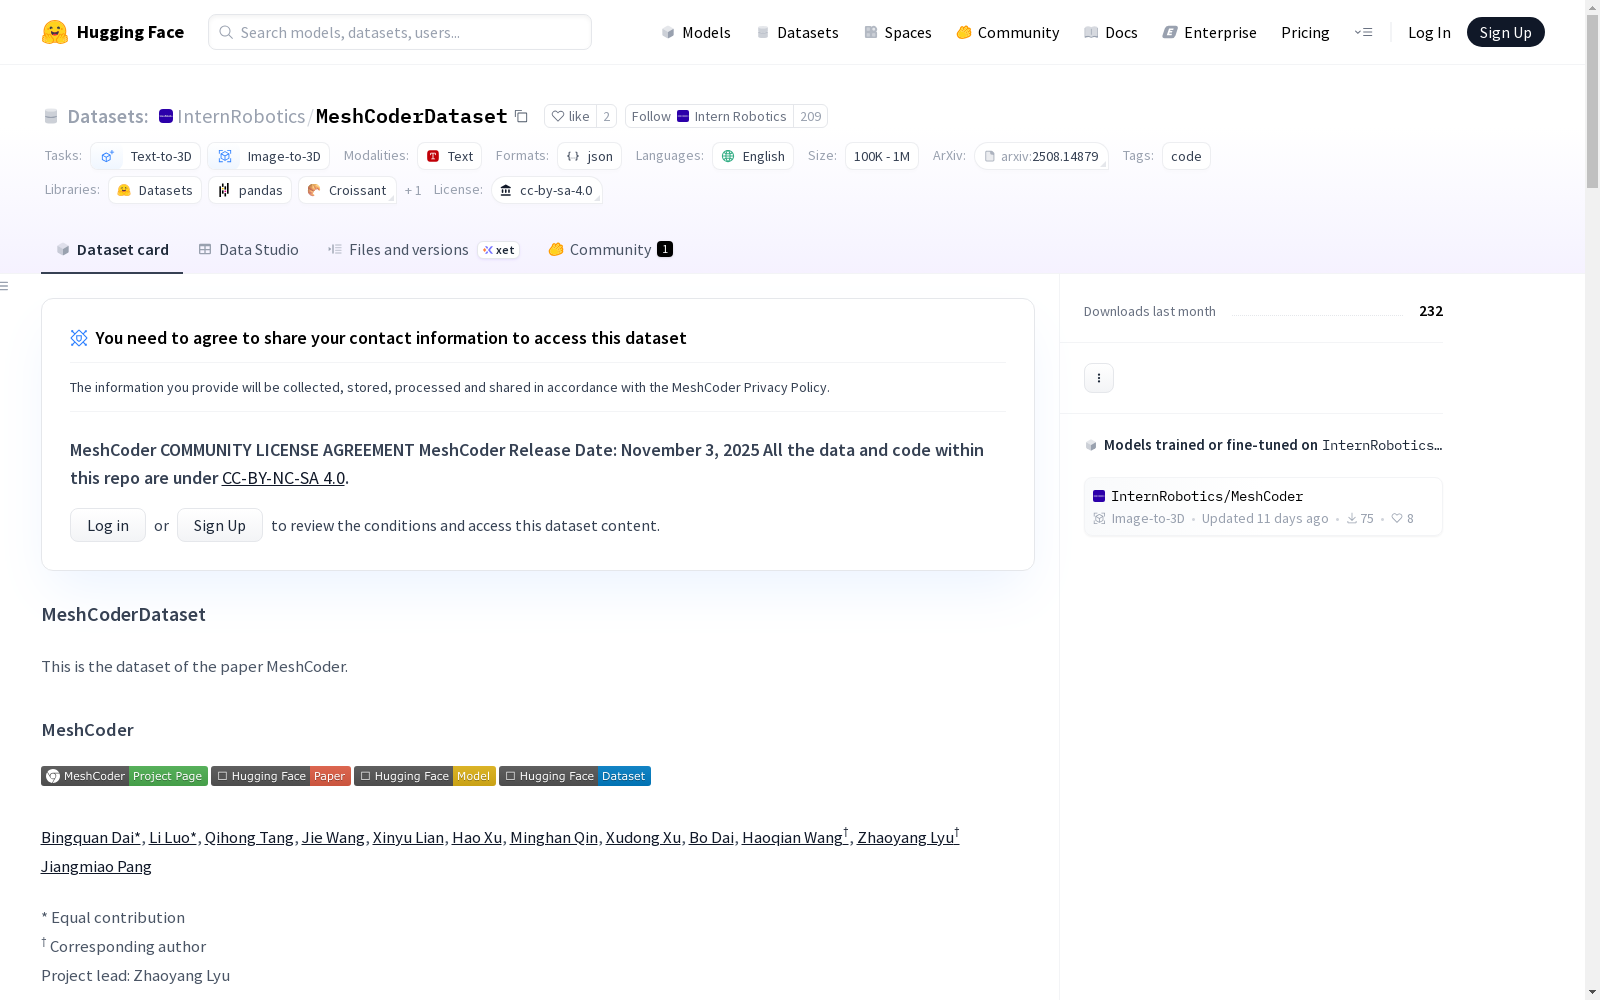Open author link Bo Dai
The width and height of the screenshot is (1600, 1000).
pos(711,838)
